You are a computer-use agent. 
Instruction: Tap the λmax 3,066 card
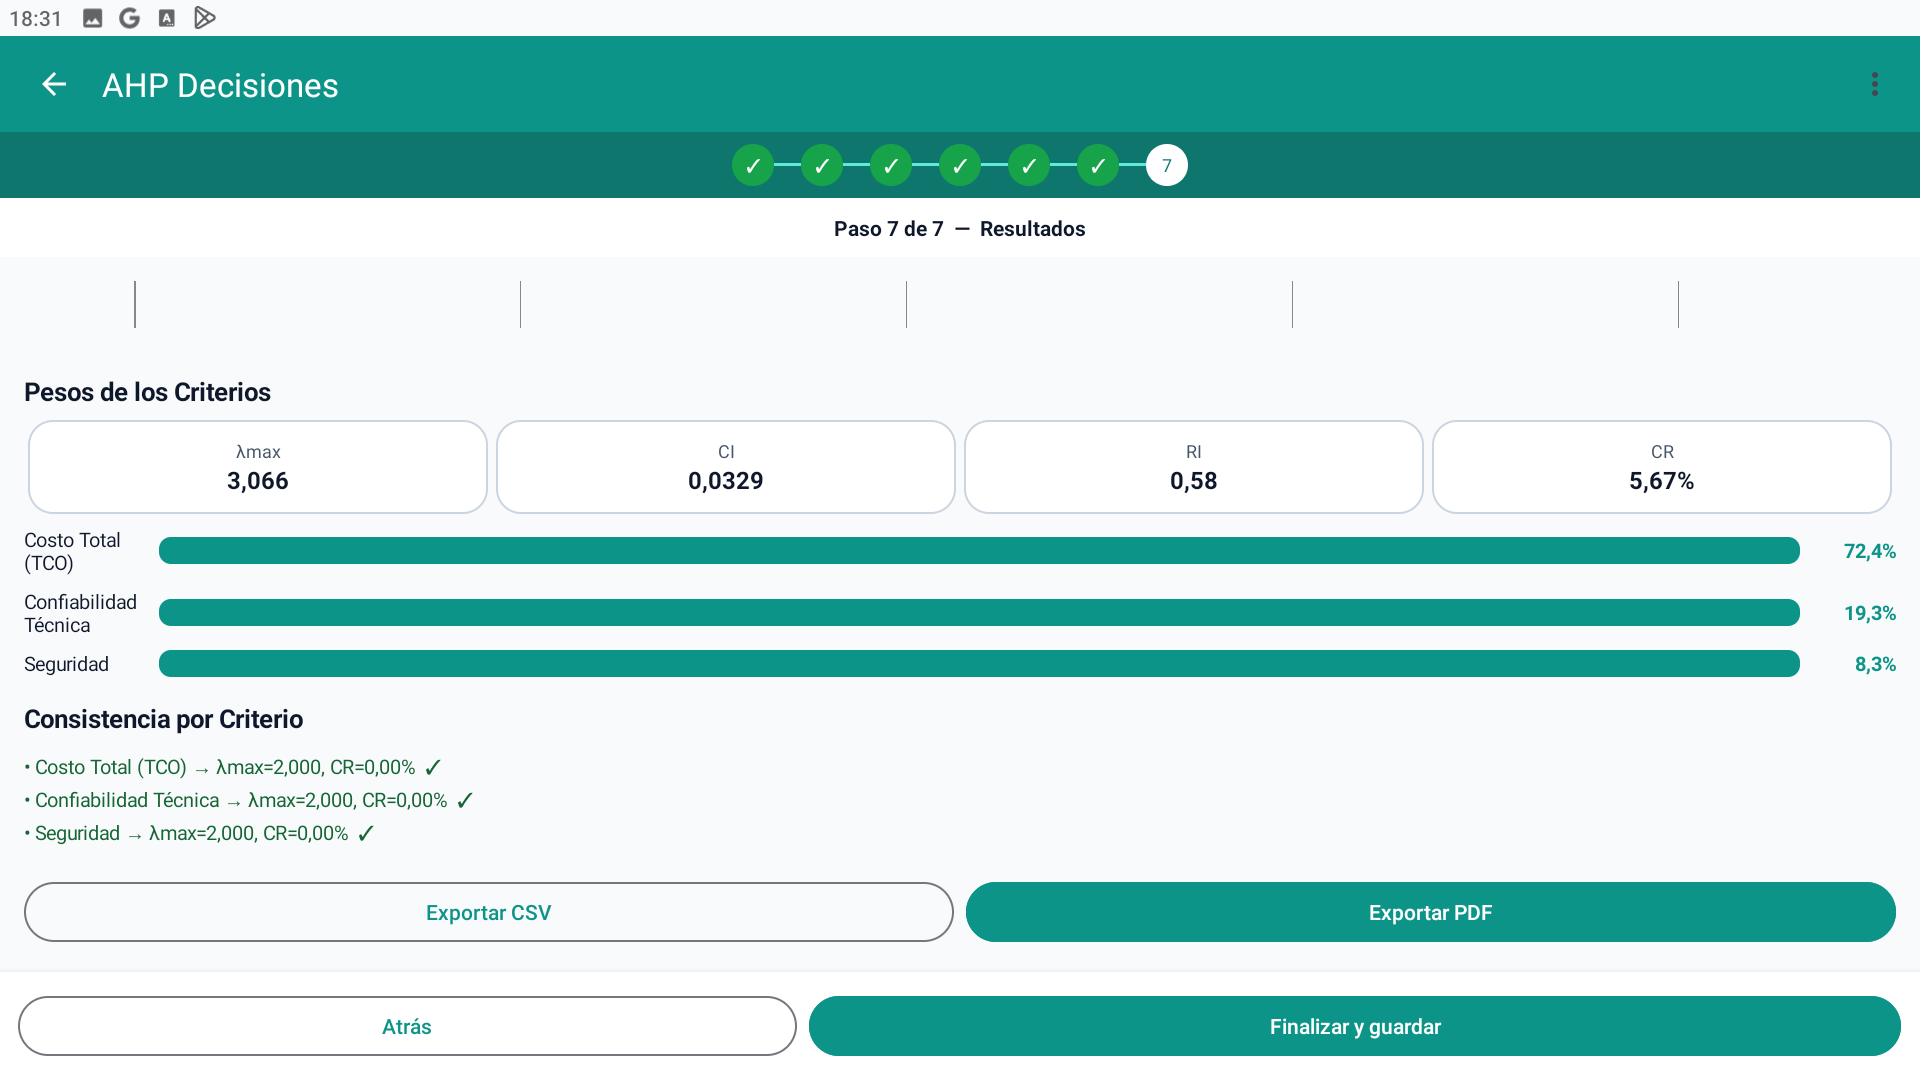258,467
